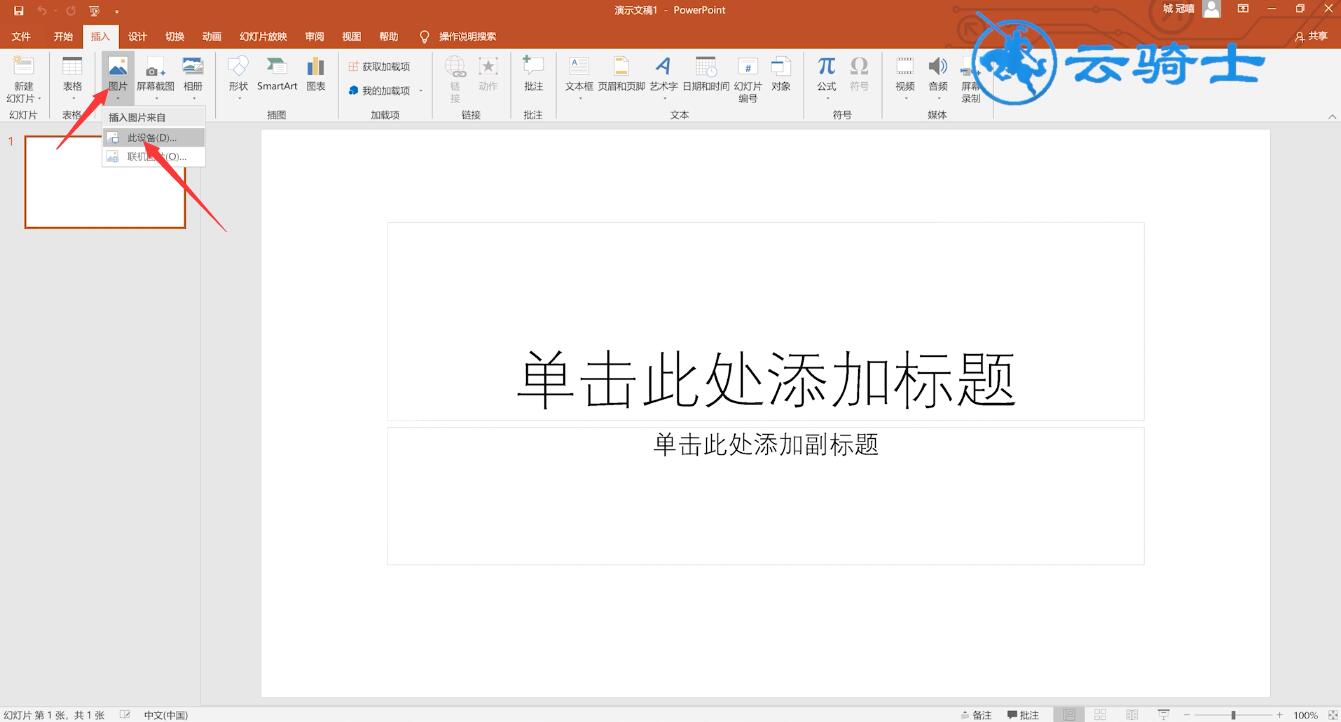
Task: Insert an 对象 (Object)
Action: pos(781,74)
